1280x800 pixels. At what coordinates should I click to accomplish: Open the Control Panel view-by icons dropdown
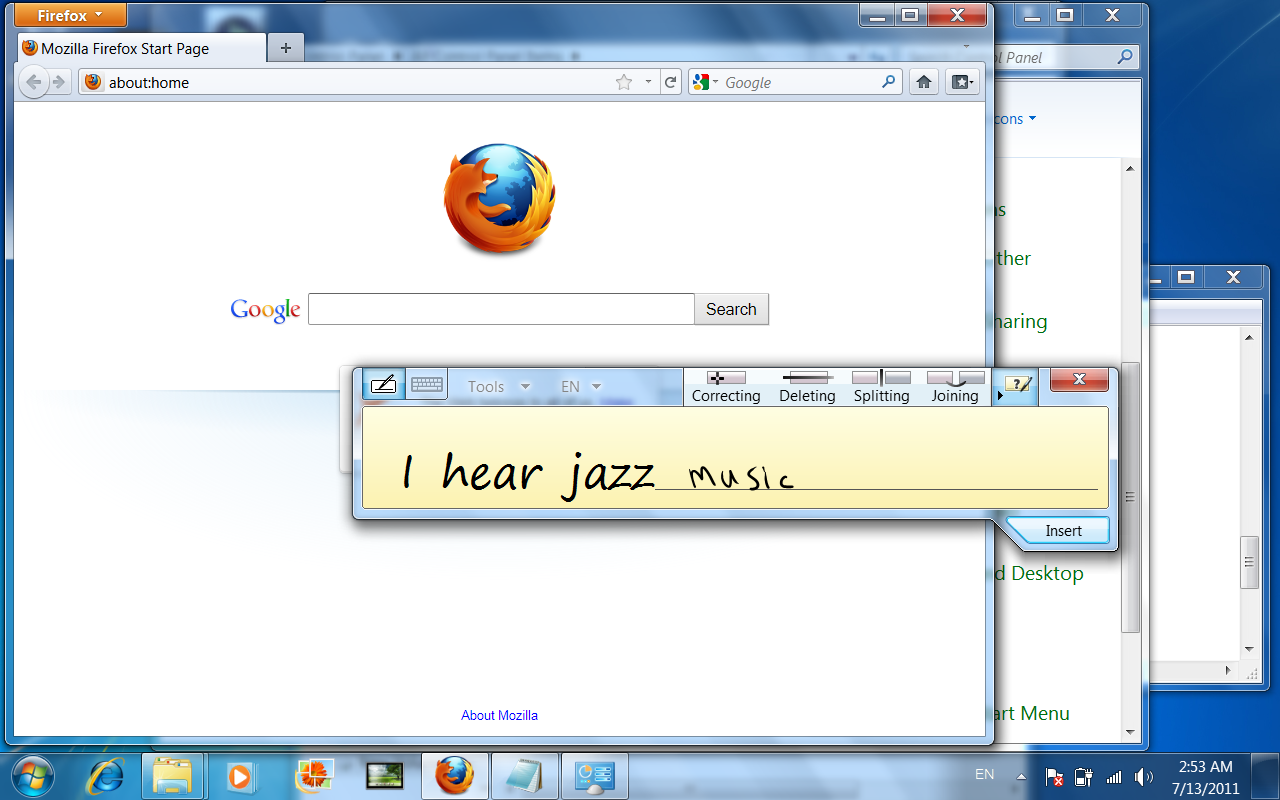(x=1015, y=119)
